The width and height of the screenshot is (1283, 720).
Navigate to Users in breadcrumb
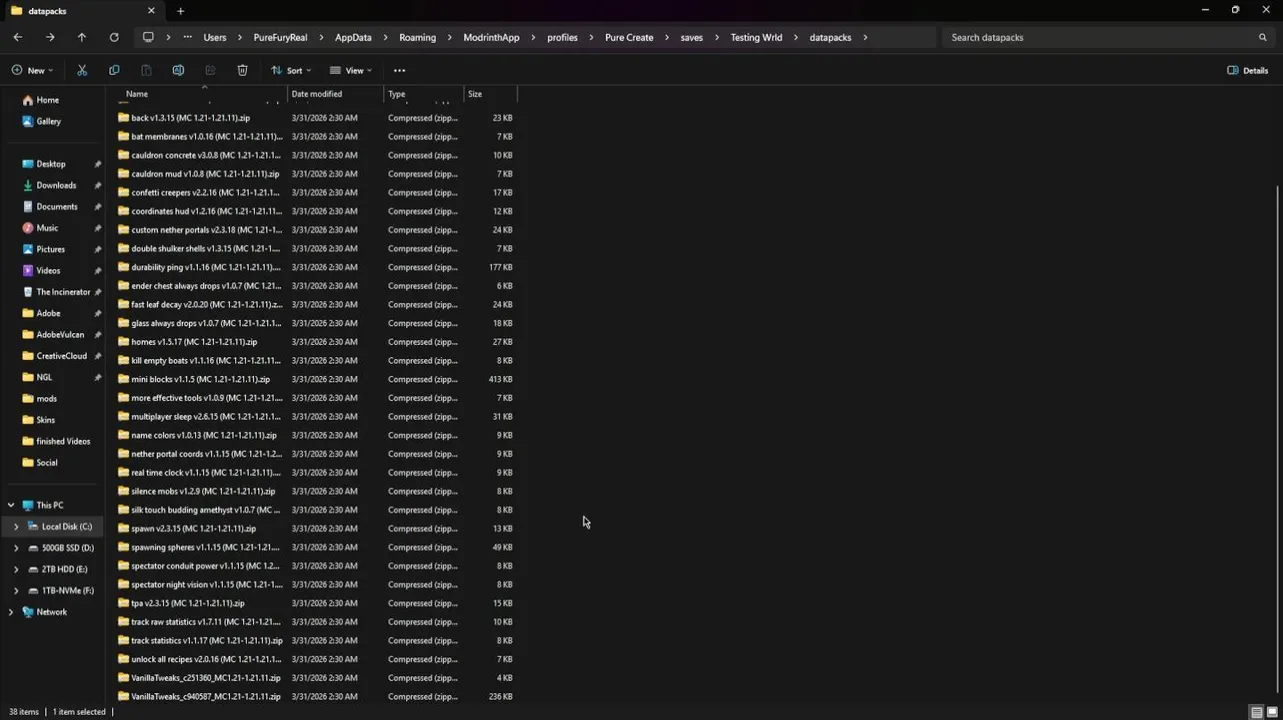point(215,37)
